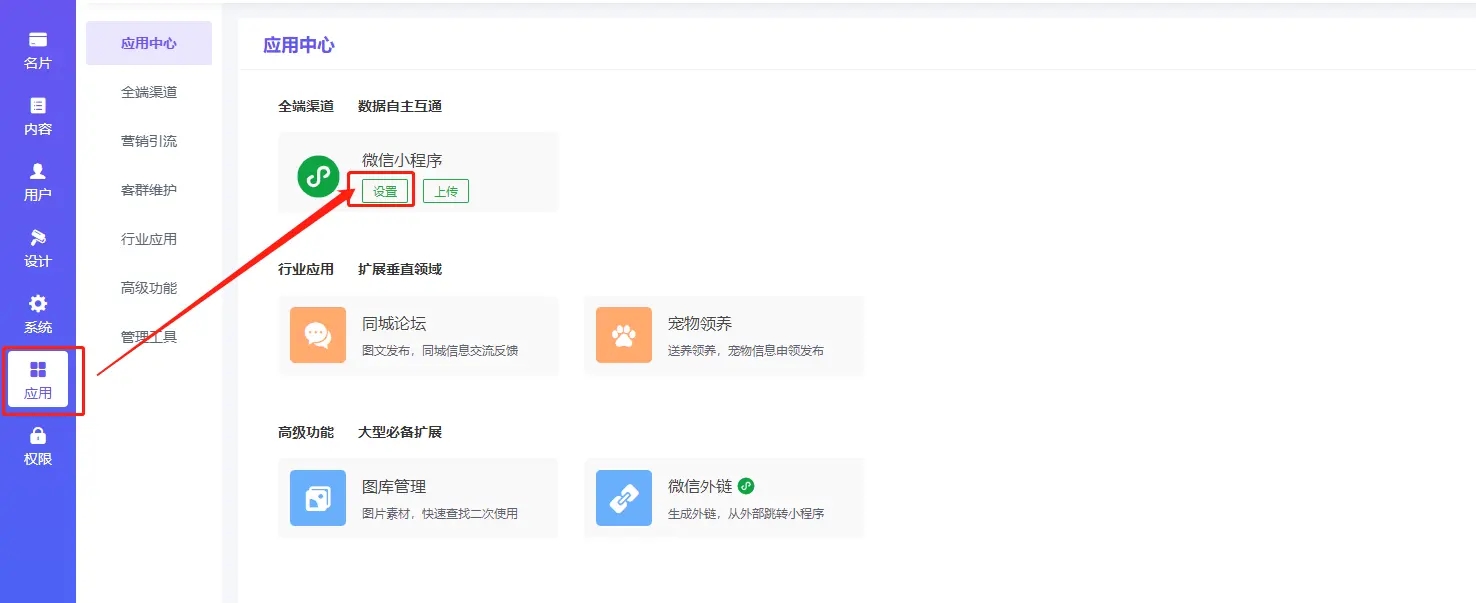This screenshot has height=603, width=1476.
Task: Click the green 微信小程序 logo icon
Action: click(318, 176)
